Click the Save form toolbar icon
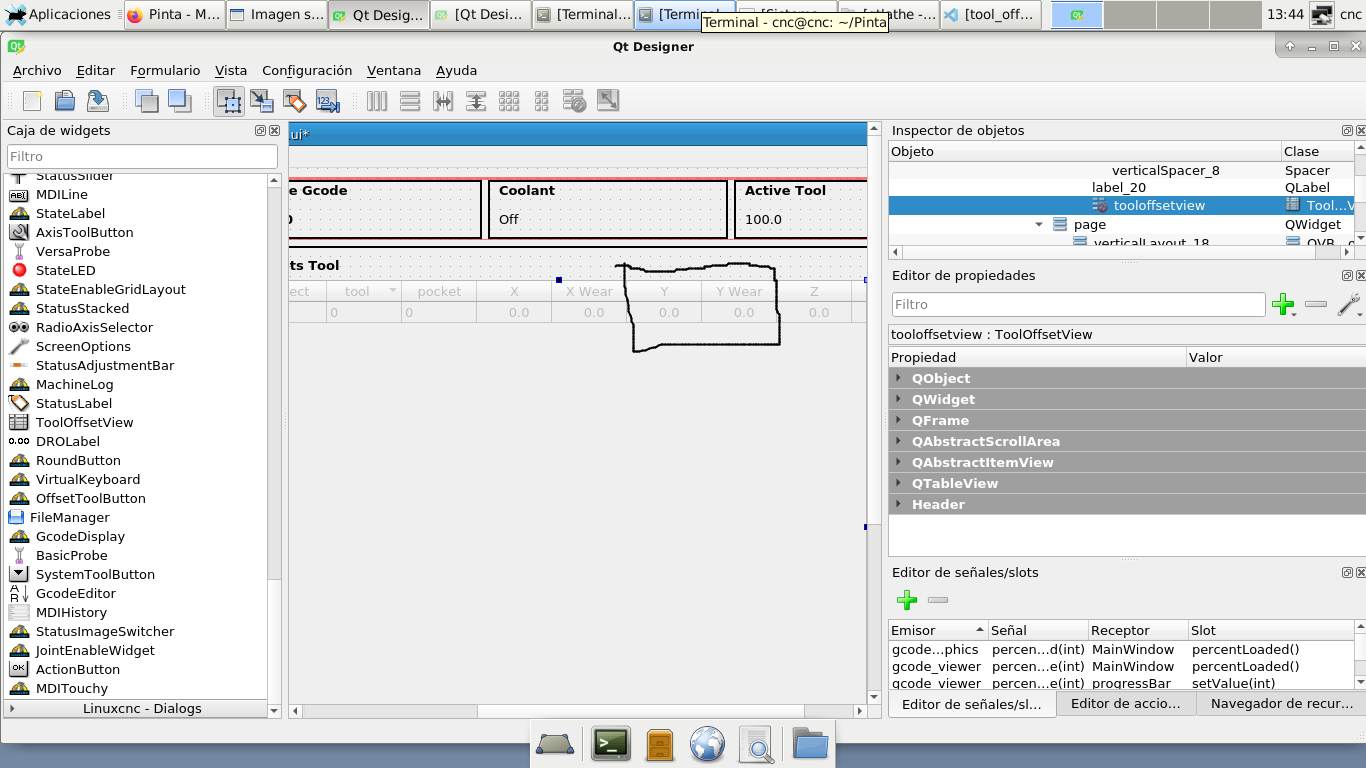Image resolution: width=1366 pixels, height=768 pixels. click(97, 100)
